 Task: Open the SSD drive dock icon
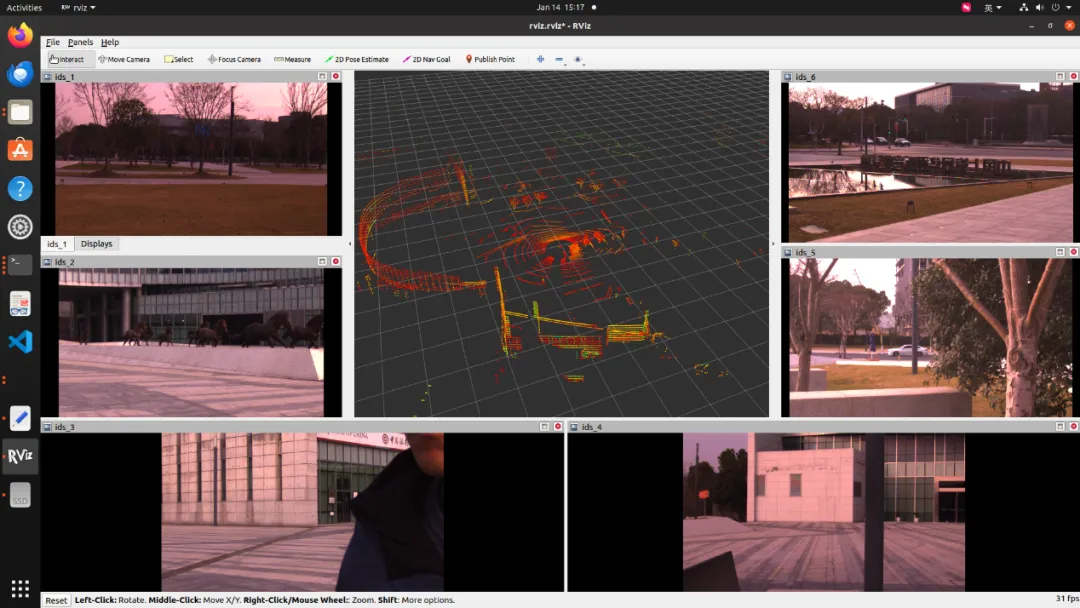pos(20,494)
